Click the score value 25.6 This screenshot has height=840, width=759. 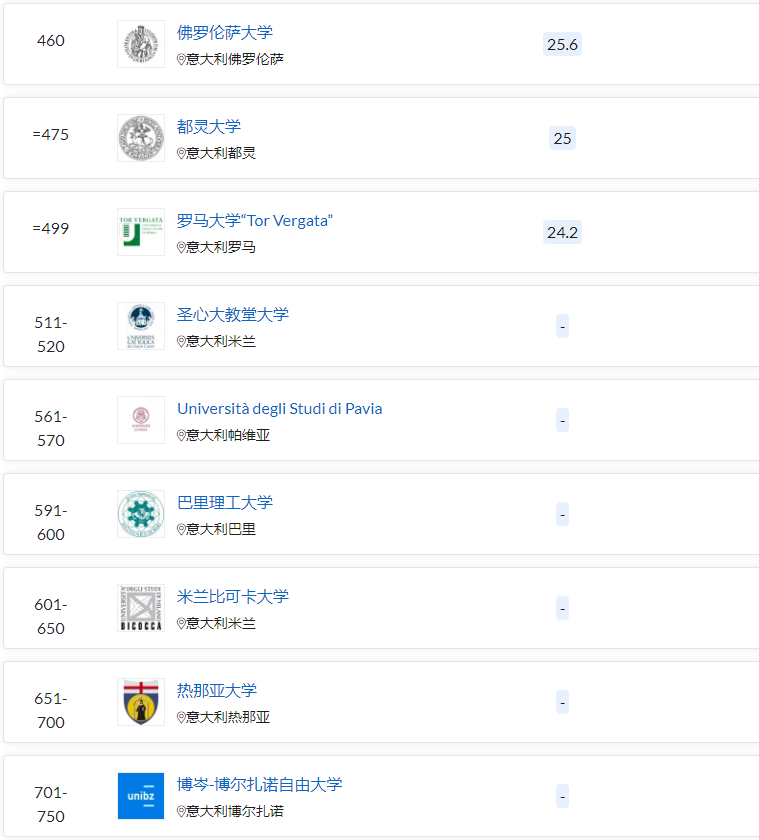562,44
